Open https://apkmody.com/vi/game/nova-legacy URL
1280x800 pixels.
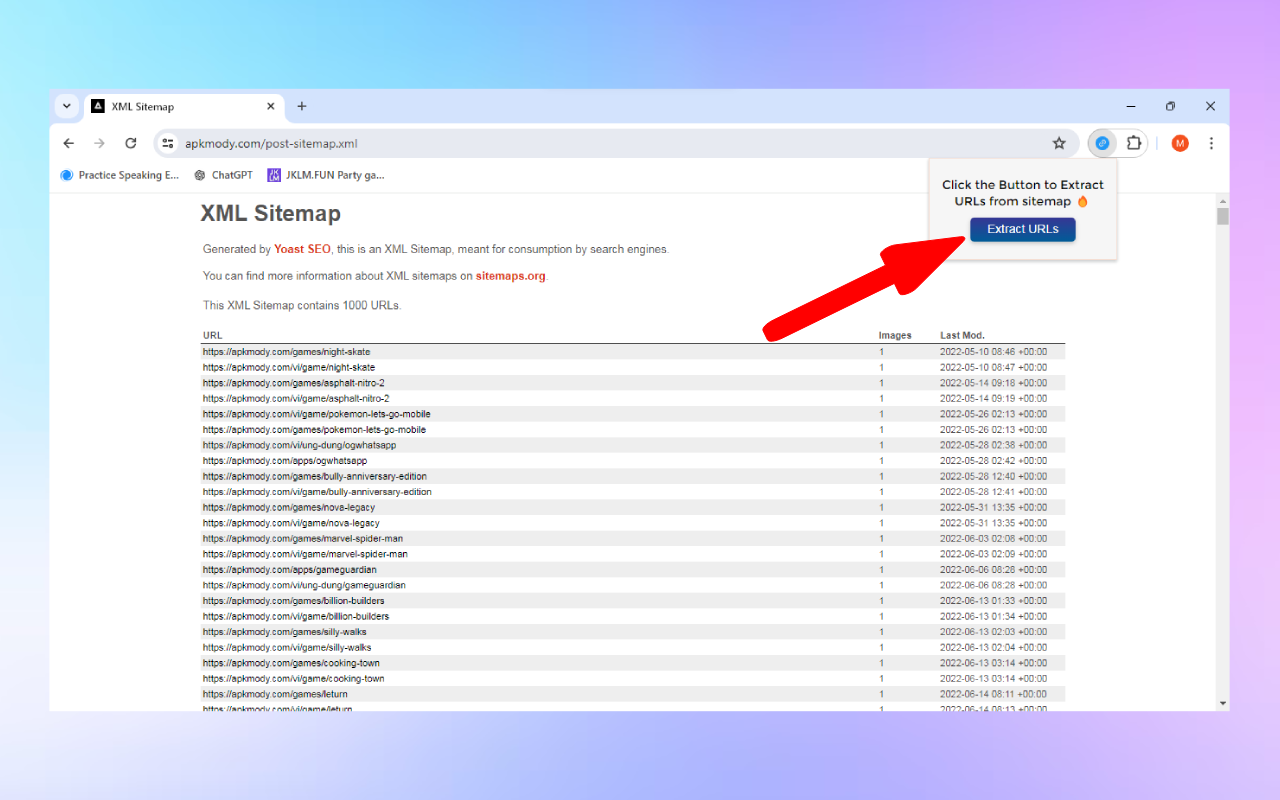pos(291,523)
